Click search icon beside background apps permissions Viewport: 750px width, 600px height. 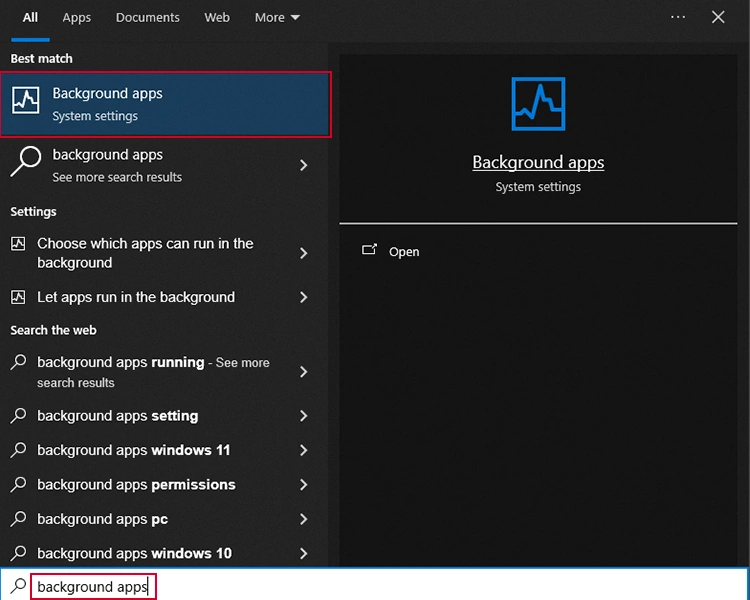click(x=18, y=484)
